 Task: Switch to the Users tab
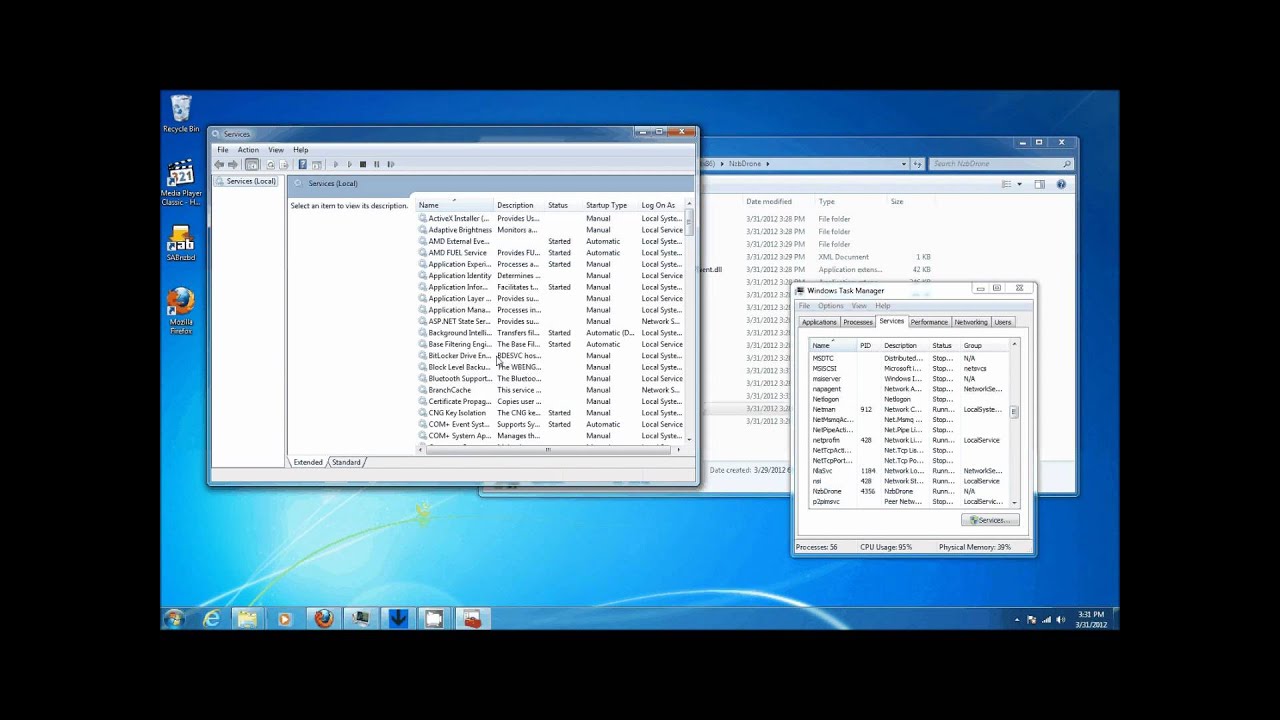click(x=1003, y=322)
